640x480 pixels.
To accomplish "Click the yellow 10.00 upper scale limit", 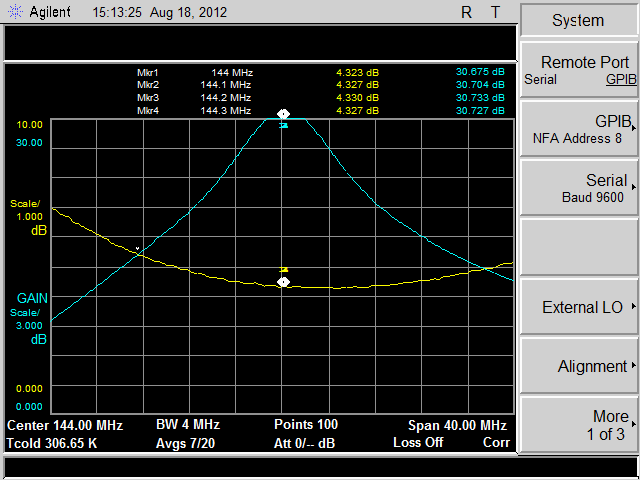I will [29, 124].
